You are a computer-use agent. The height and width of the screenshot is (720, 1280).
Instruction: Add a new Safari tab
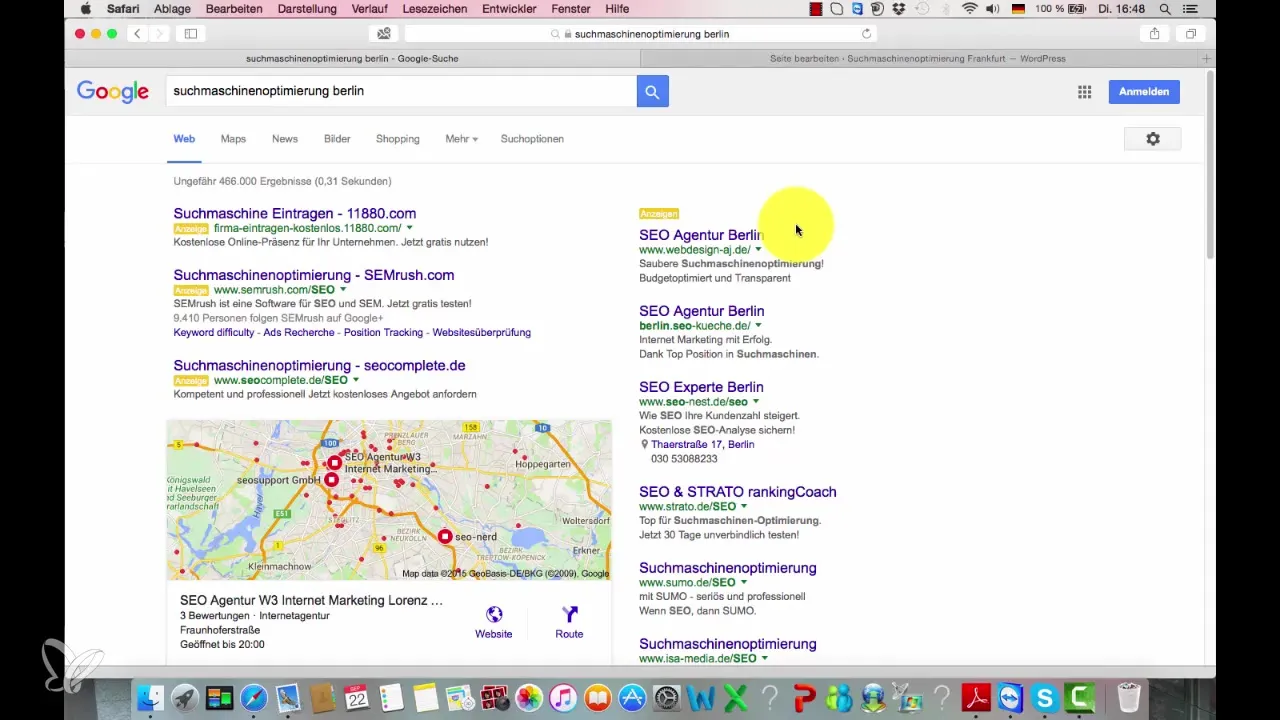point(1207,59)
